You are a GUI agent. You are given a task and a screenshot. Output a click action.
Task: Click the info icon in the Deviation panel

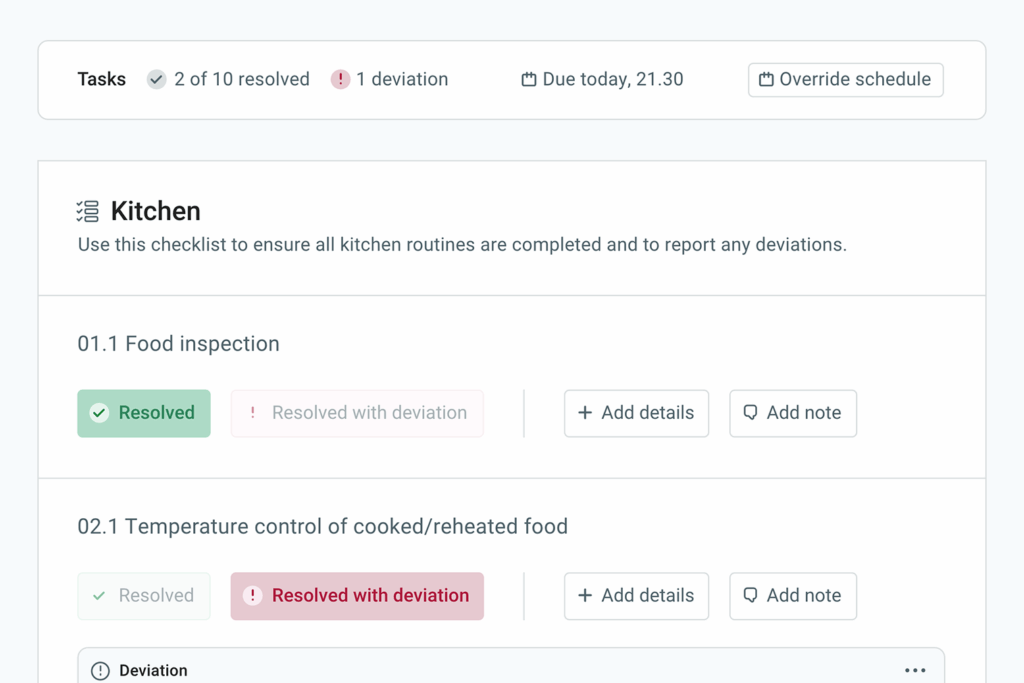coord(100,671)
